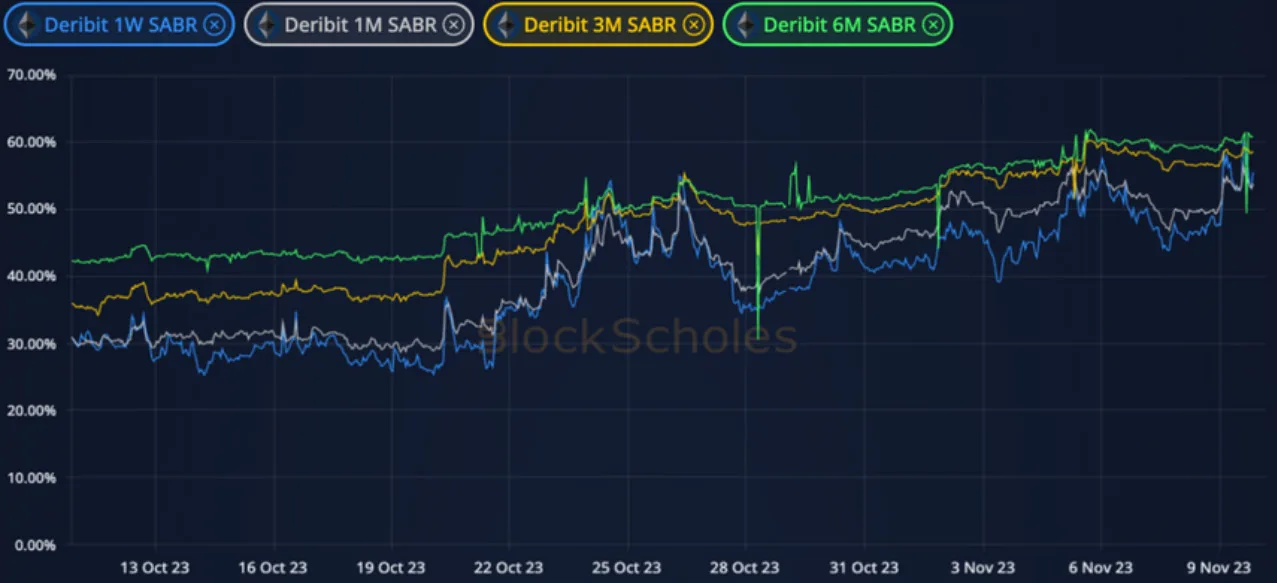Remove the Deribit 6M SABR series
Screen dimensions: 1277x583
click(x=932, y=25)
